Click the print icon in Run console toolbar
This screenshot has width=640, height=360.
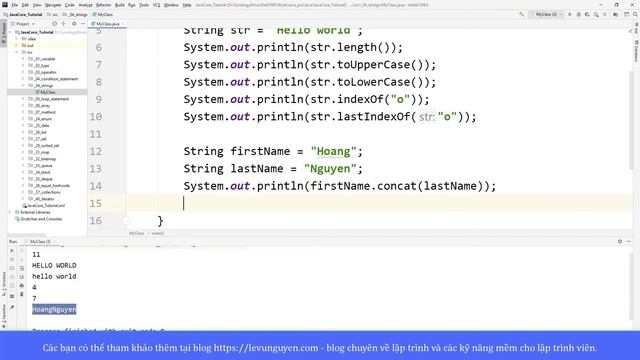[x=22, y=285]
